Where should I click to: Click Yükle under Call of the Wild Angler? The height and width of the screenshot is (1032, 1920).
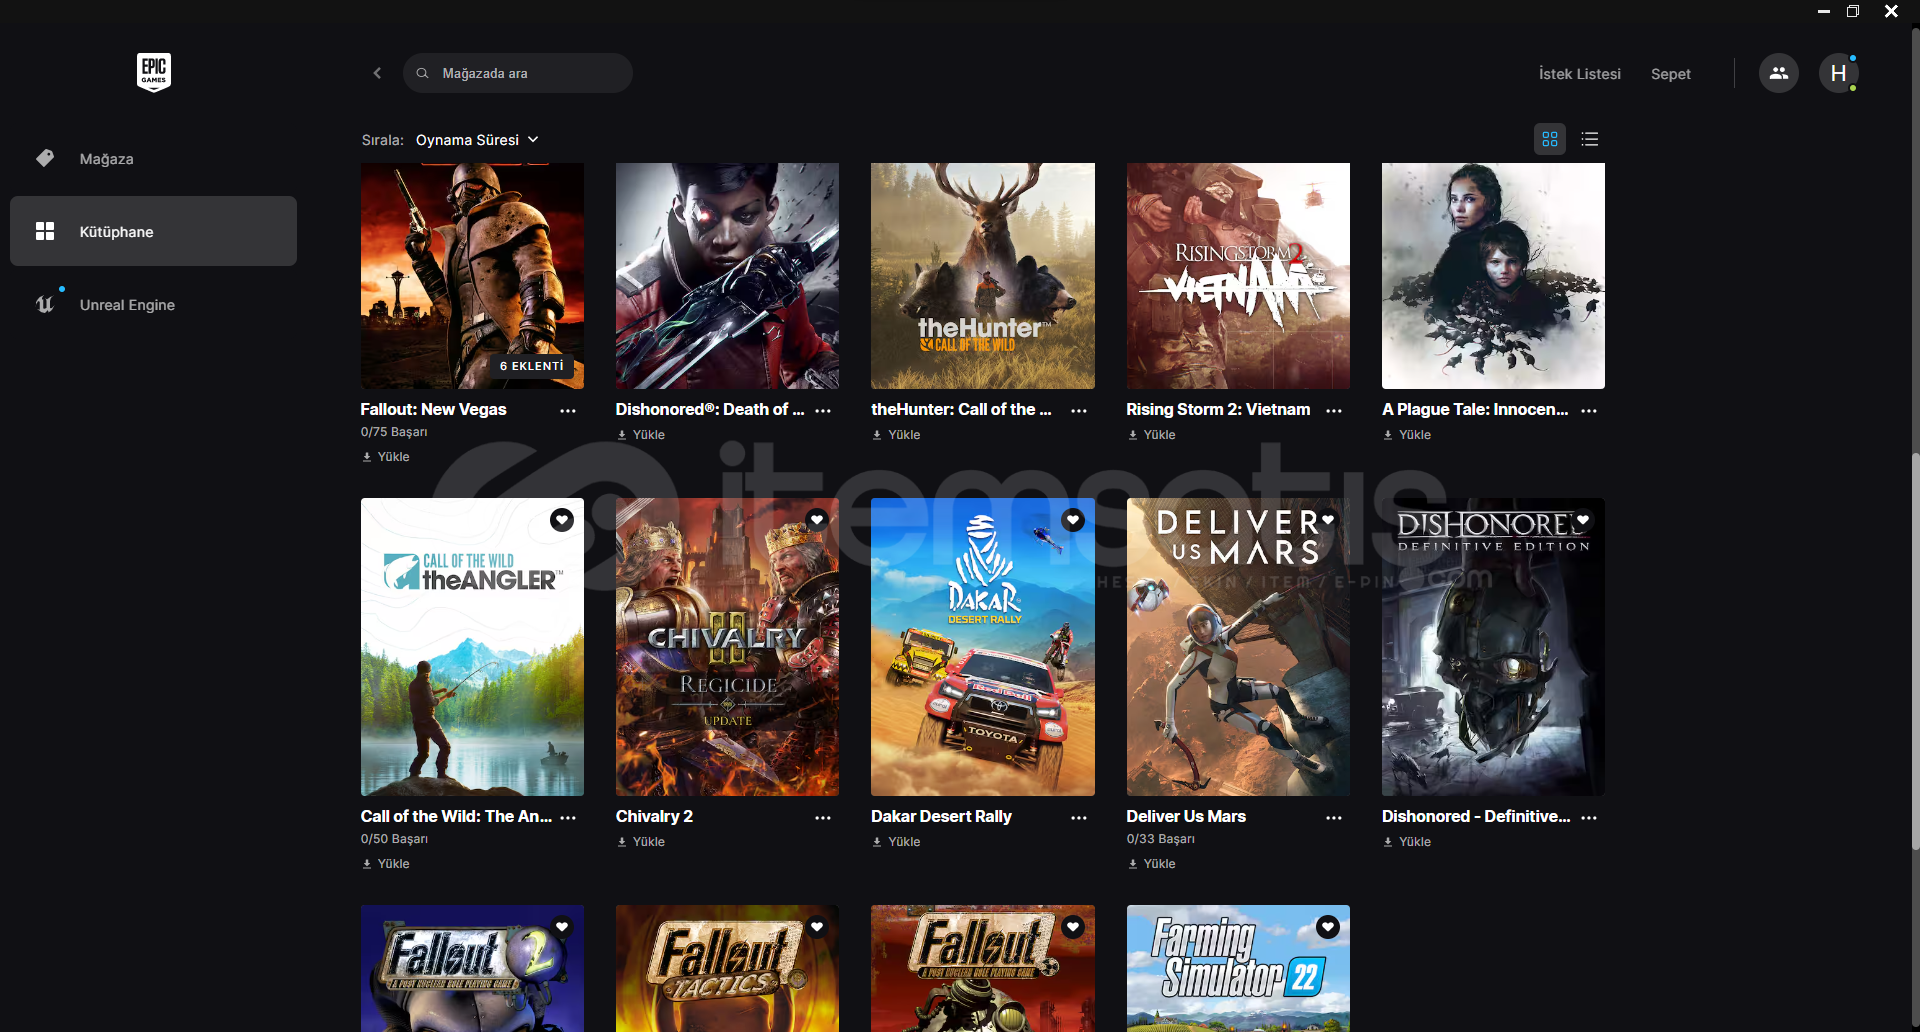[386, 864]
